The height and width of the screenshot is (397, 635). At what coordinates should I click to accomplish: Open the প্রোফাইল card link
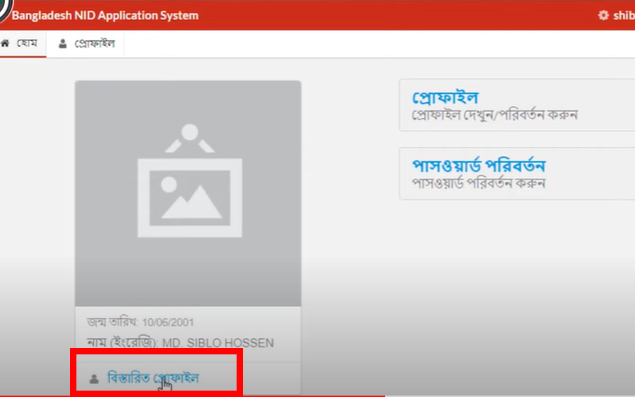click(445, 98)
